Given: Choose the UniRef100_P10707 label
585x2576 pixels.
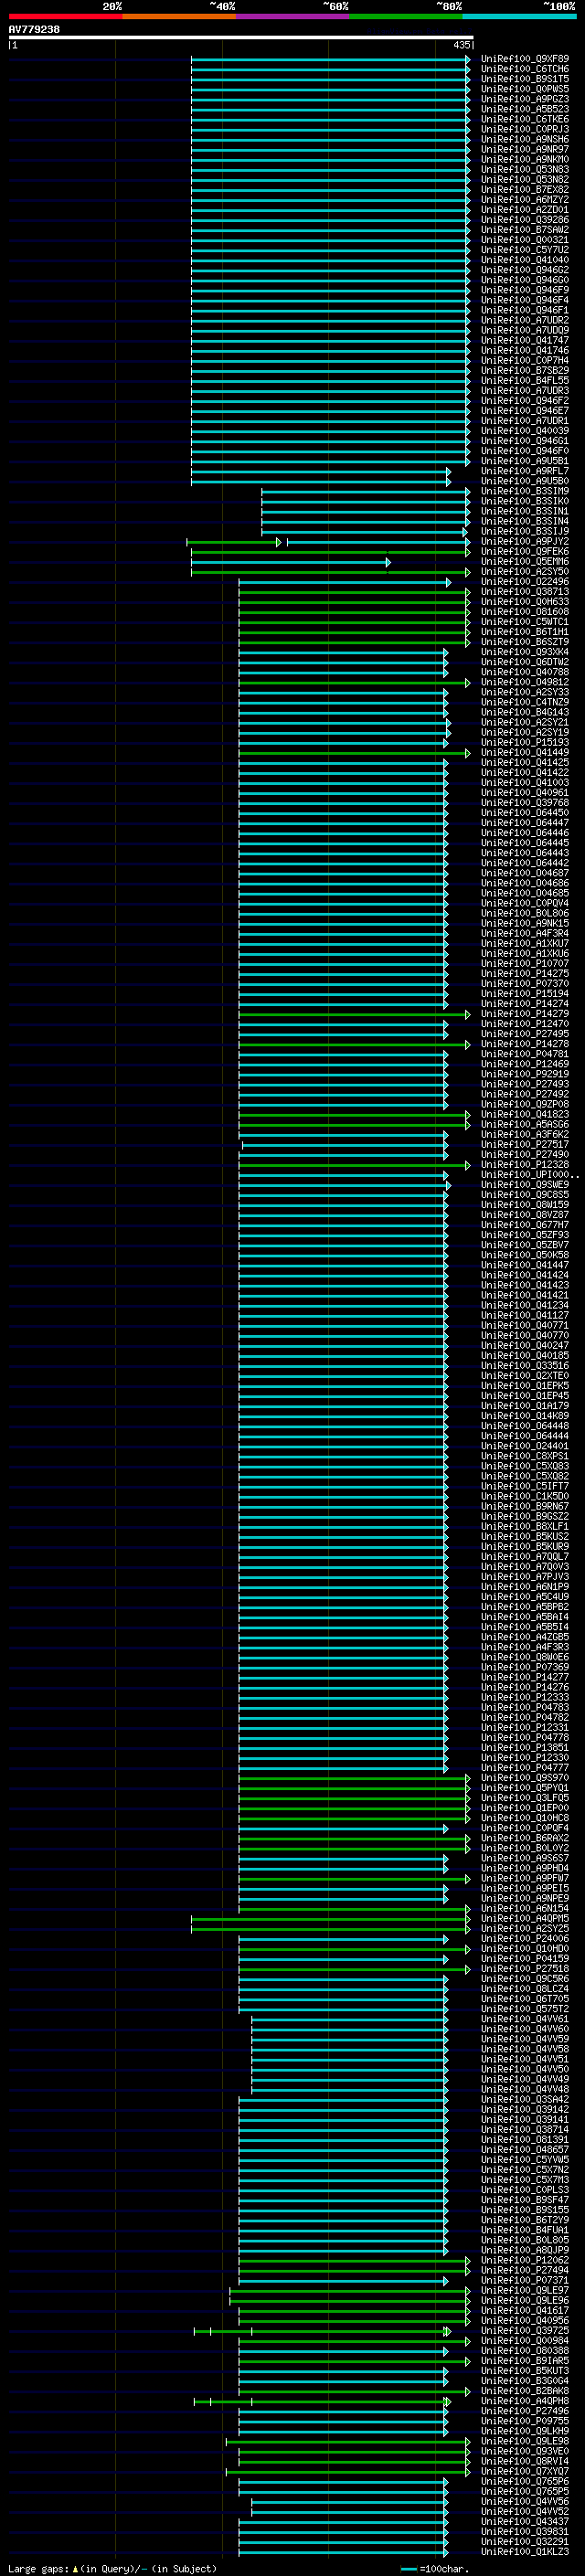Looking at the screenshot, I should click(x=524, y=964).
